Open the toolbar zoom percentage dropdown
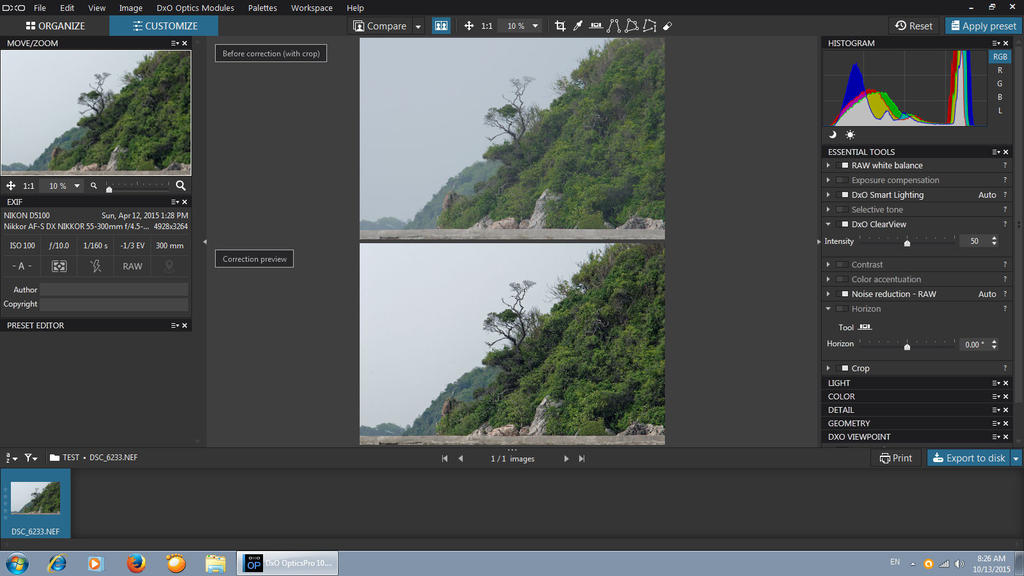 tap(536, 26)
